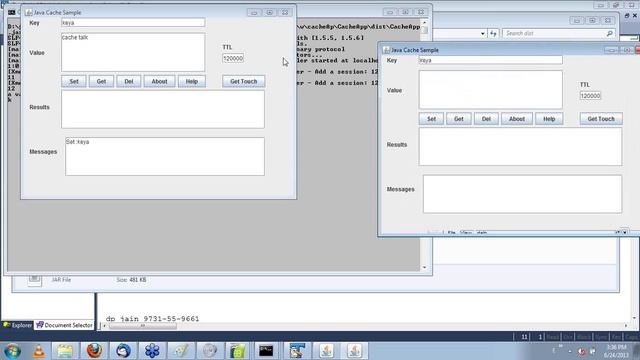The width and height of the screenshot is (640, 360).
Task: Click Del button in right Java Cache Sample window
Action: [x=486, y=119]
